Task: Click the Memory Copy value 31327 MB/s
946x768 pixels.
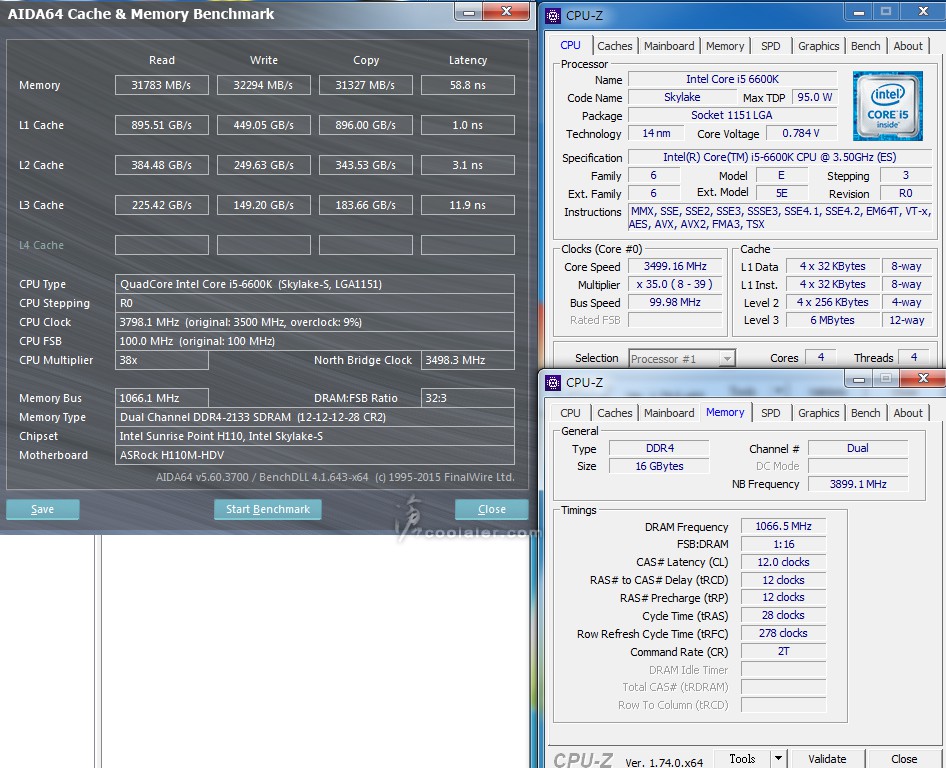Action: point(366,85)
